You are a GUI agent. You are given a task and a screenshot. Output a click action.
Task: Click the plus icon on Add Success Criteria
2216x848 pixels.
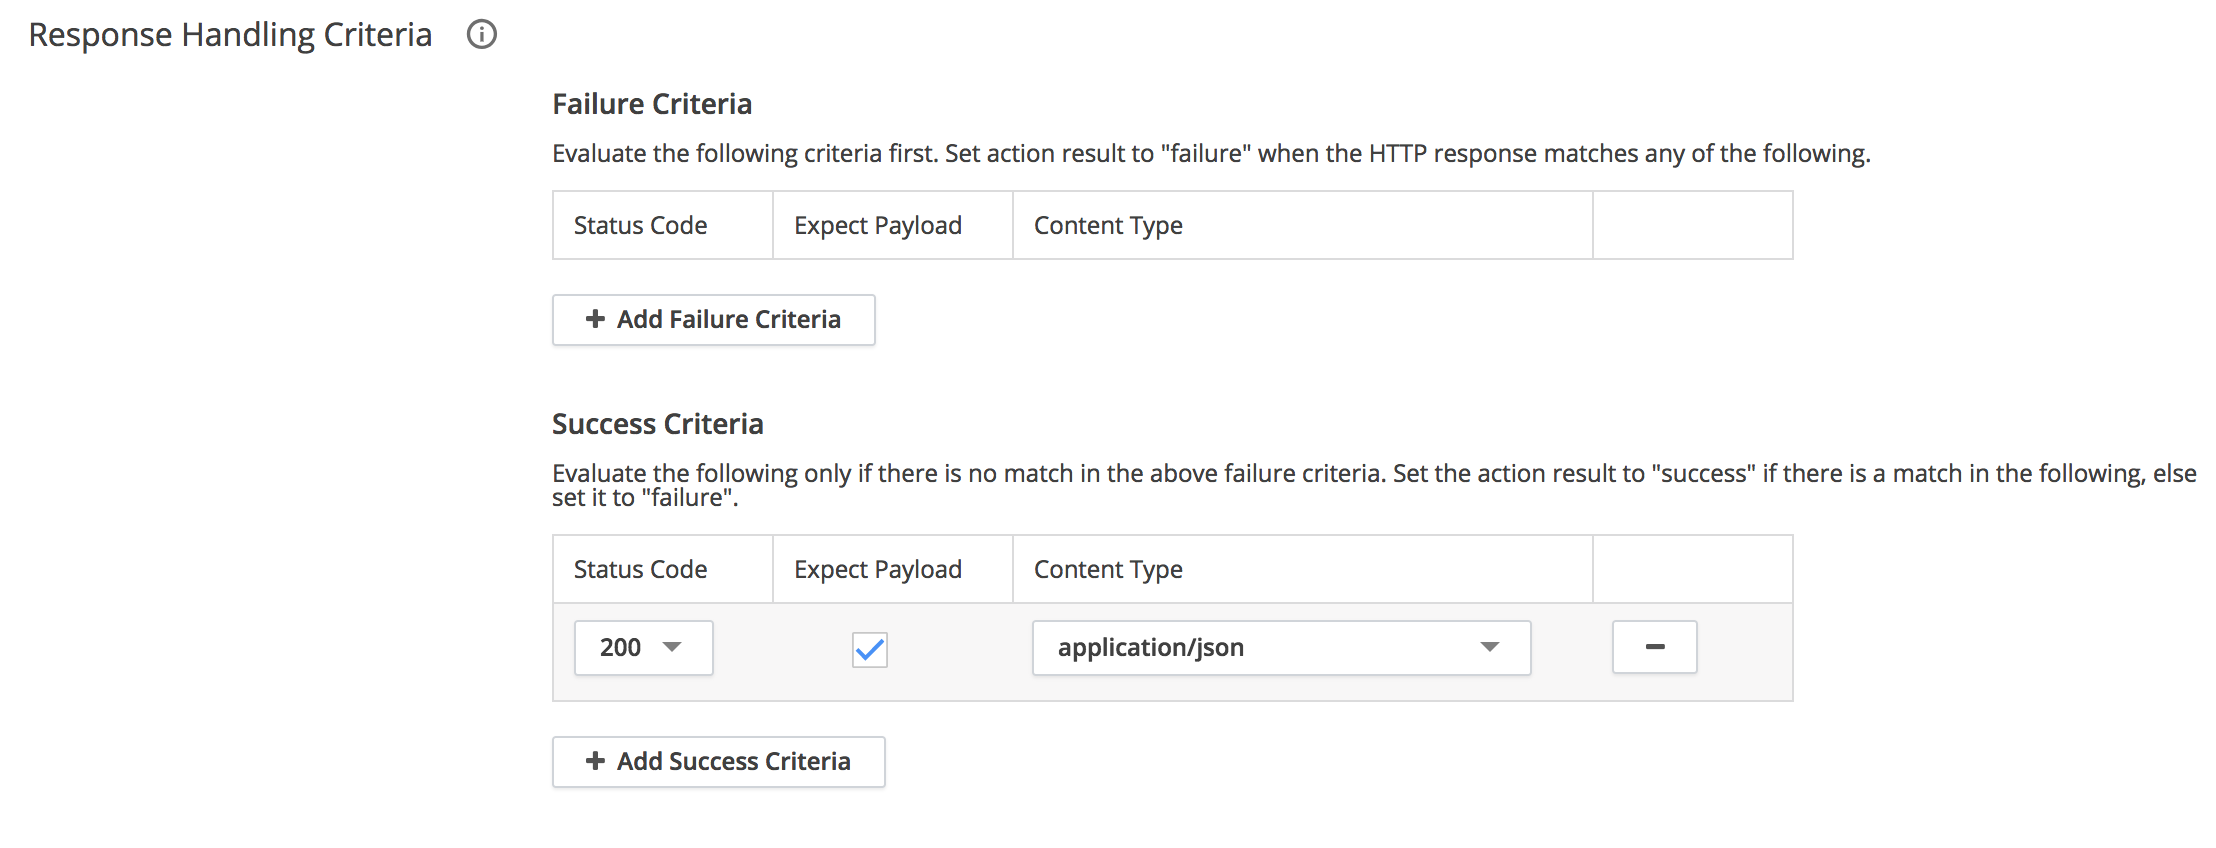click(x=595, y=761)
